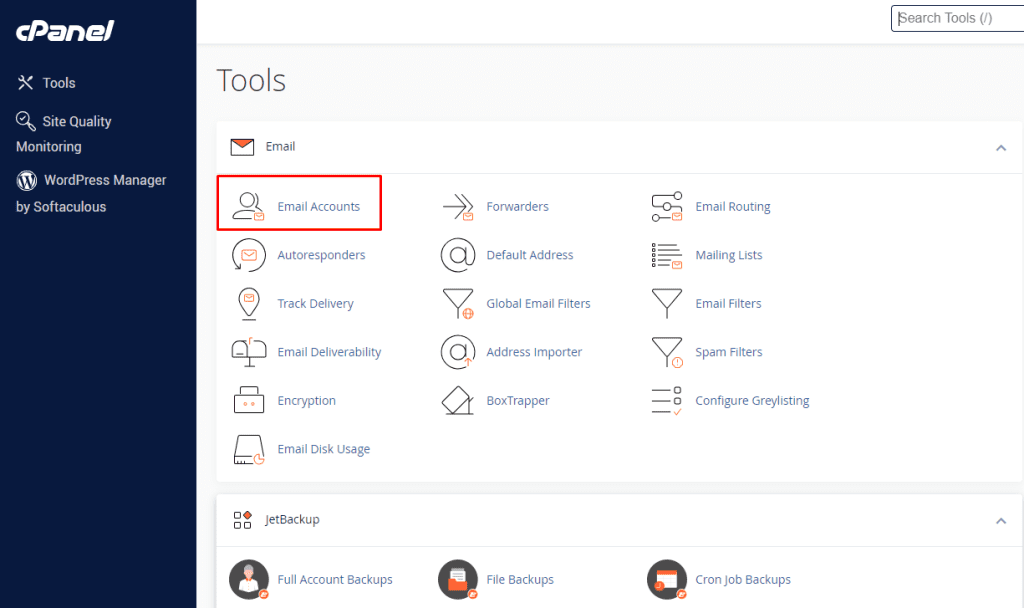Collapse the JetBackup section chevron

[1000, 521]
